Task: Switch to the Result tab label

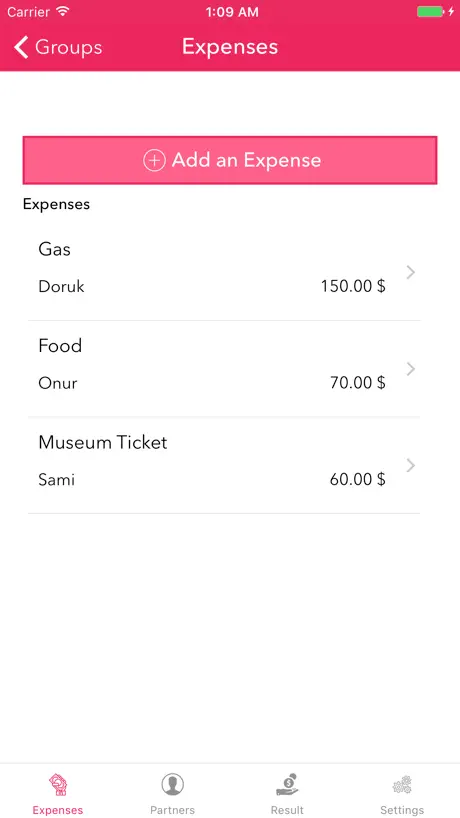Action: 287,810
